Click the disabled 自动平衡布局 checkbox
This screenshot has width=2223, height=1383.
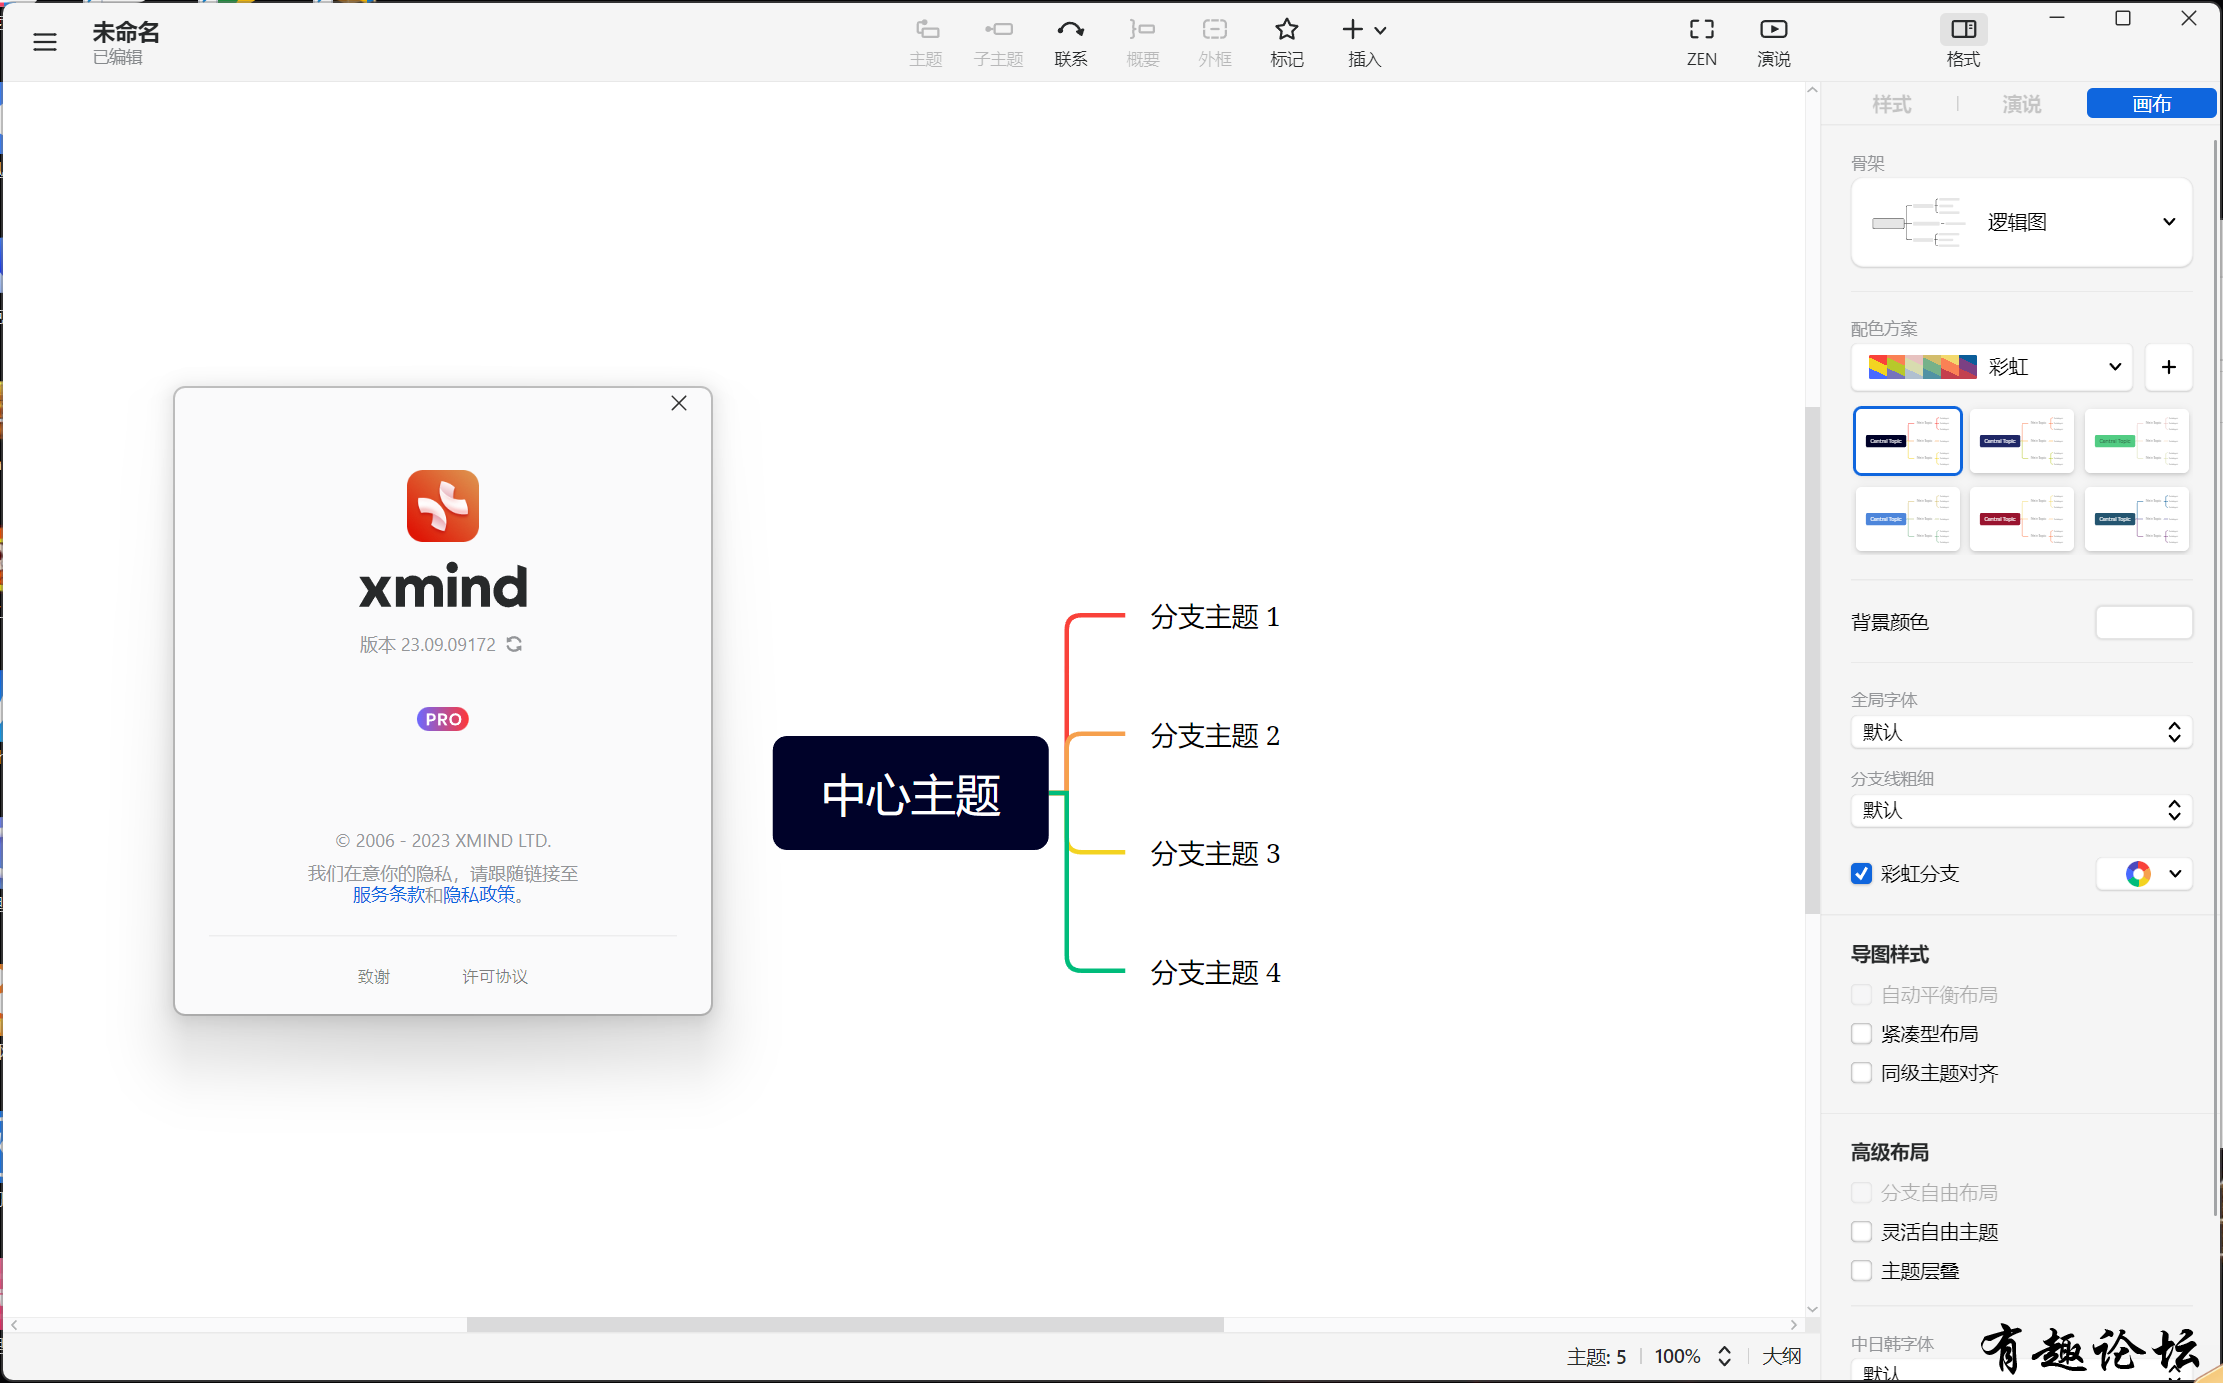click(1861, 995)
